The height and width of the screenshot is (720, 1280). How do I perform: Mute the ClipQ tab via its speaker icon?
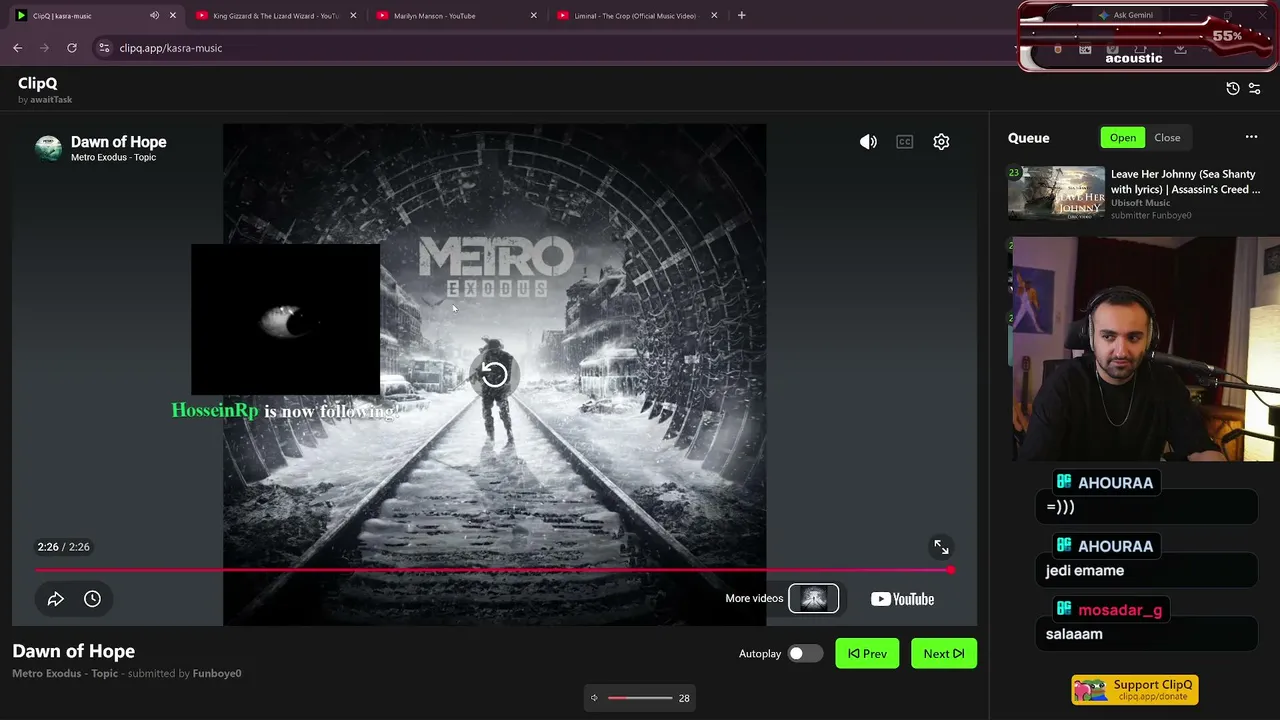click(x=154, y=16)
